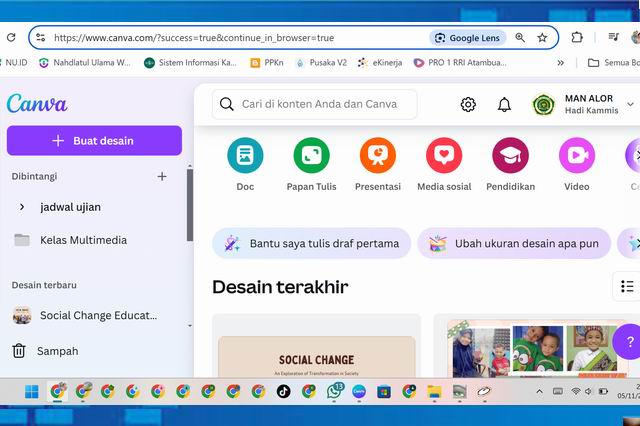This screenshot has height=426, width=640.
Task: Open the Sistem Informasi Ka... bookmark
Action: coord(190,63)
